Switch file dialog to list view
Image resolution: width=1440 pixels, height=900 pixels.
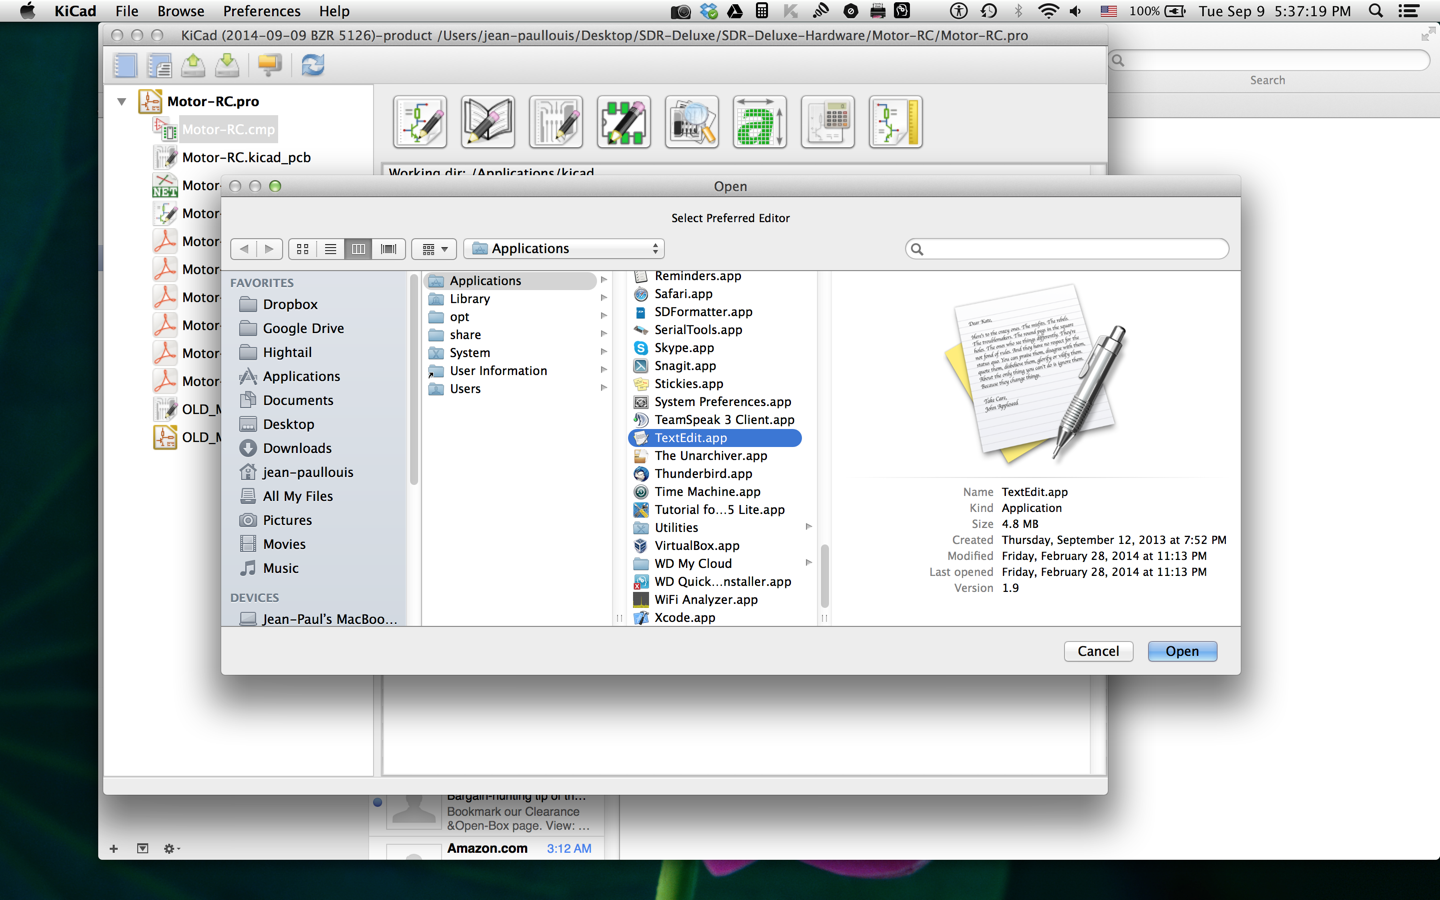point(330,249)
